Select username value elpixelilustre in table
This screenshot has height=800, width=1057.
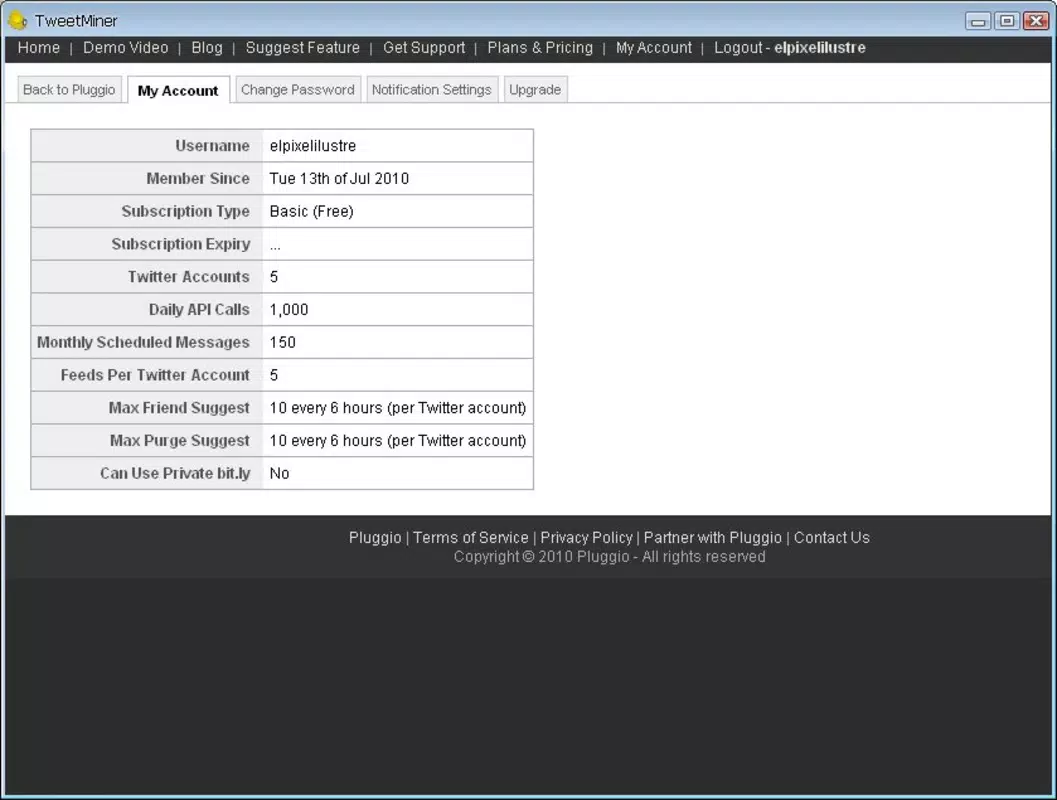[x=313, y=146]
